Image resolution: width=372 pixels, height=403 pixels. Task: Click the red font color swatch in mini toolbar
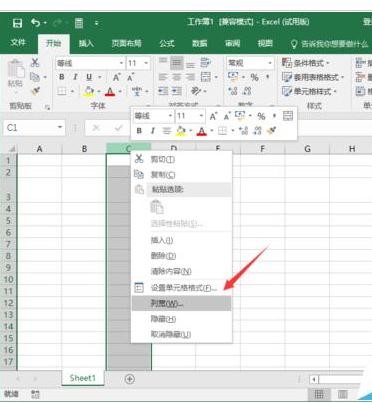coord(201,131)
